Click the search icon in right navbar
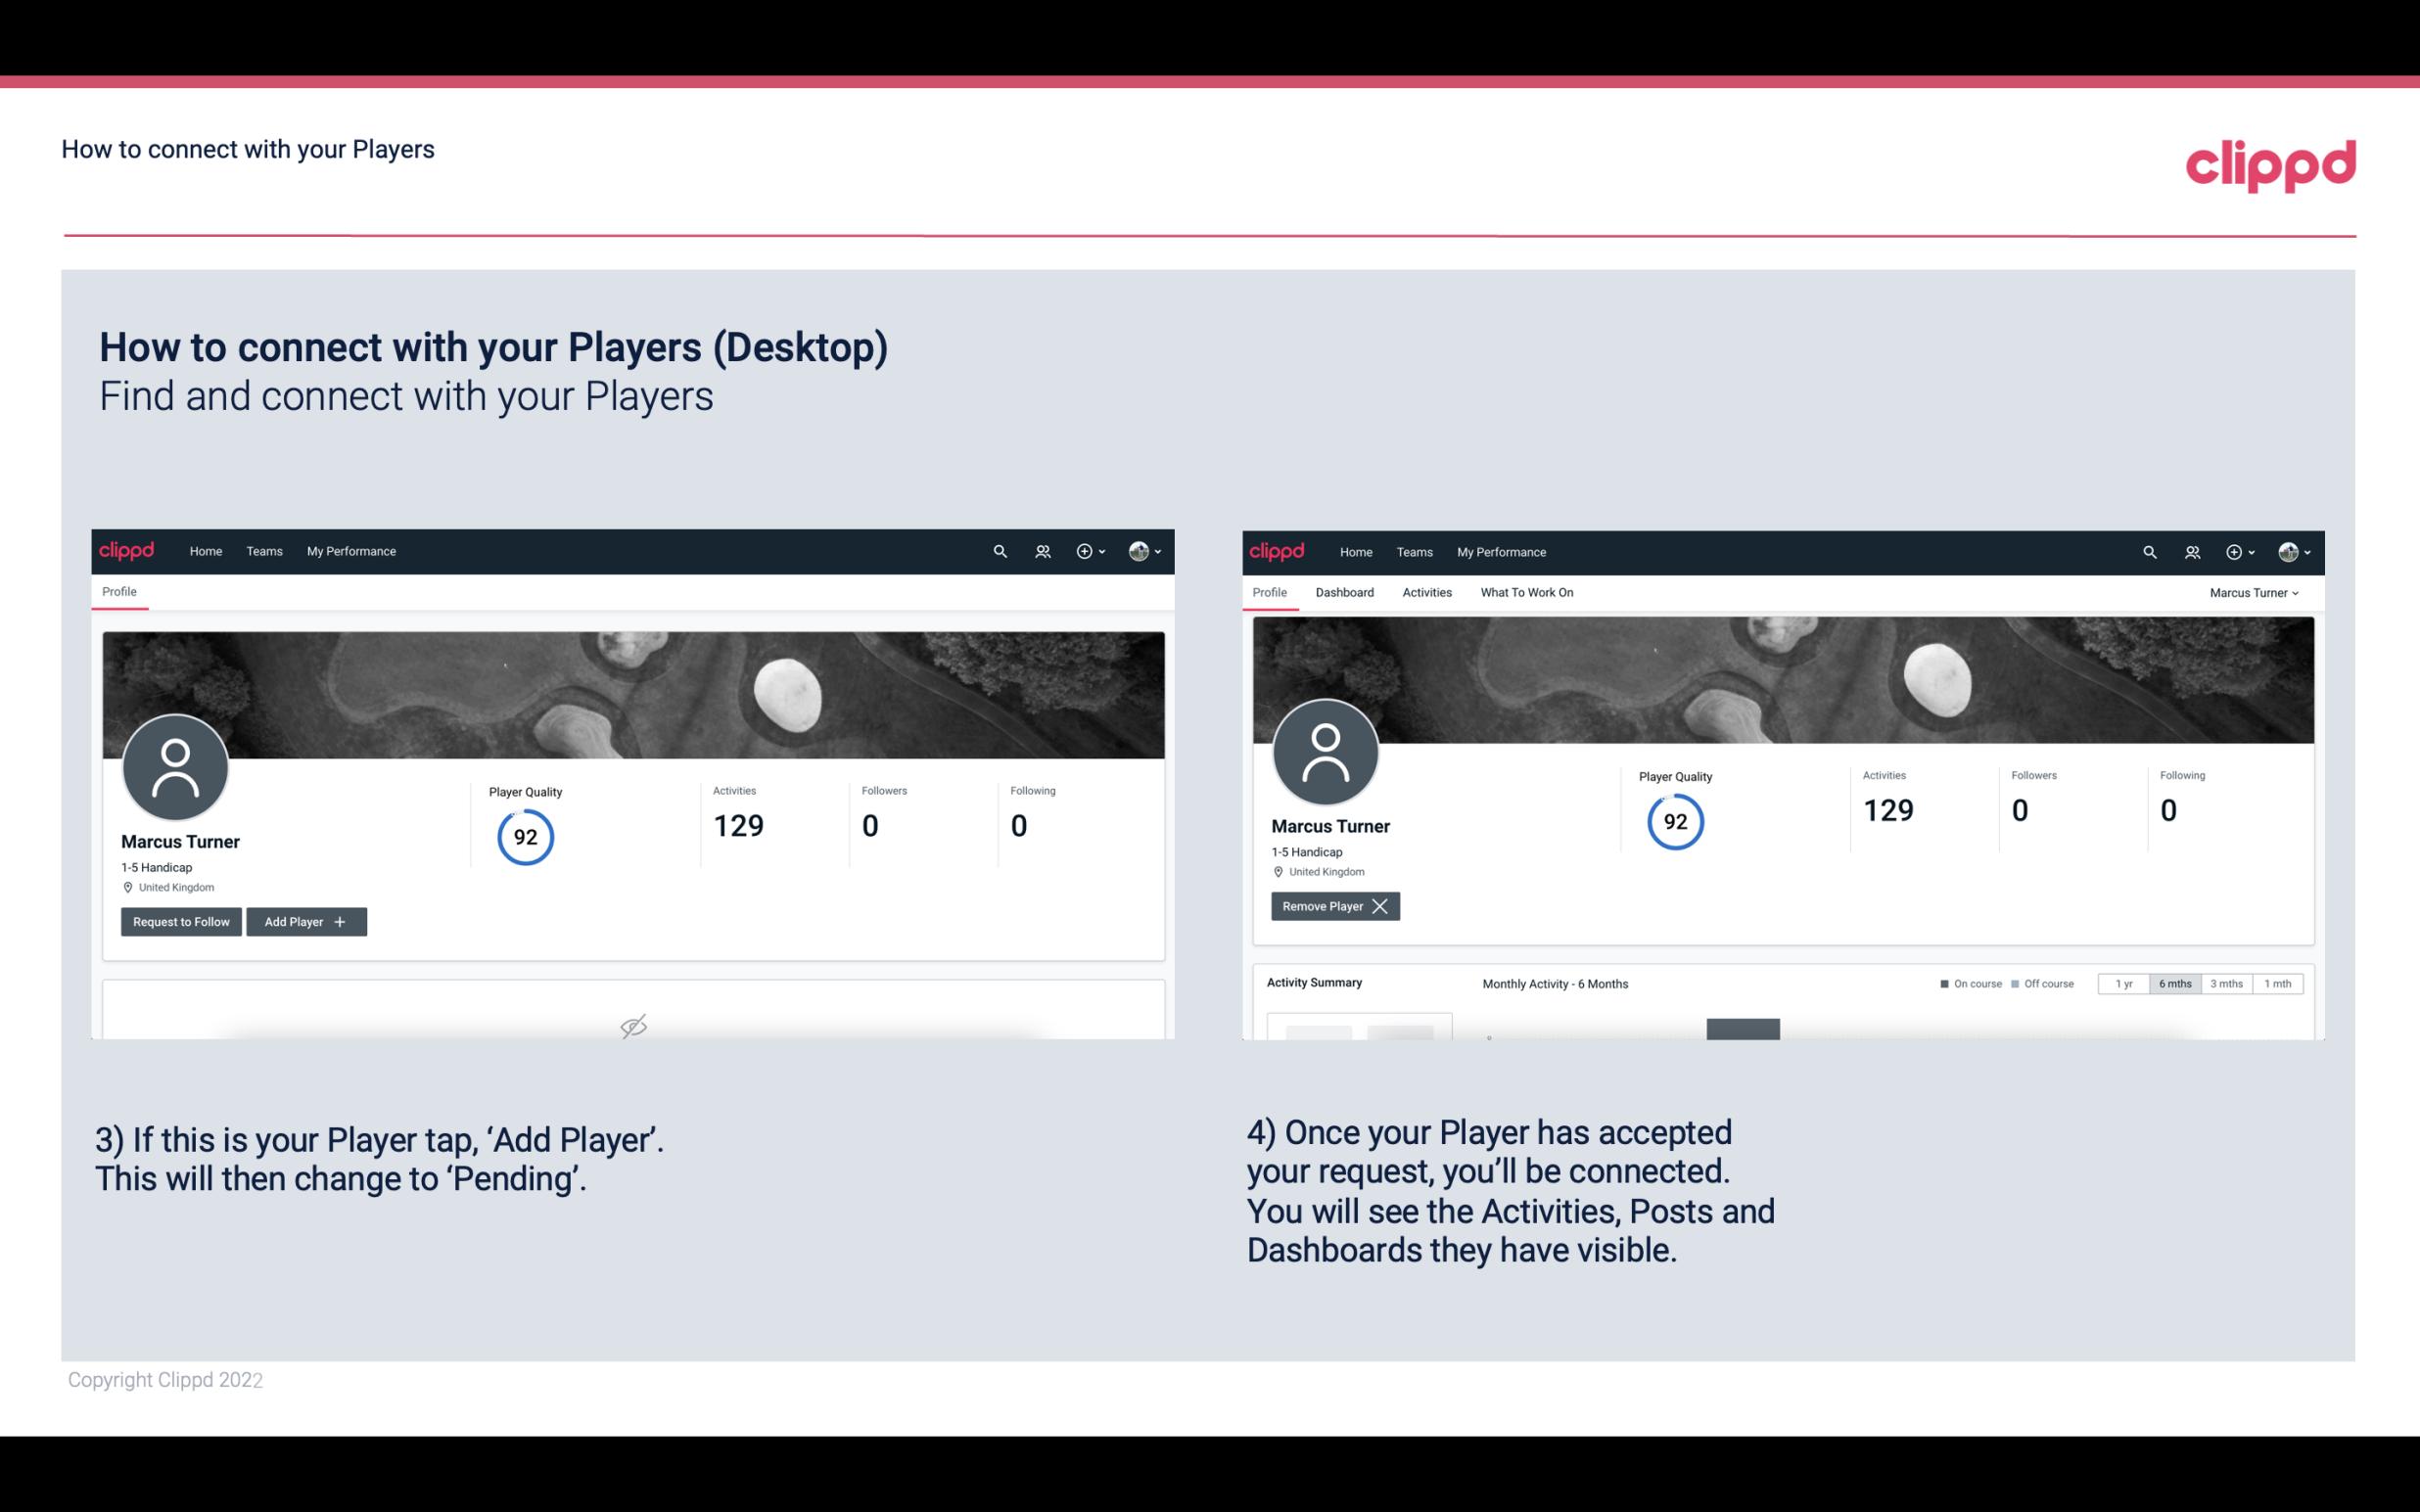 [2150, 550]
